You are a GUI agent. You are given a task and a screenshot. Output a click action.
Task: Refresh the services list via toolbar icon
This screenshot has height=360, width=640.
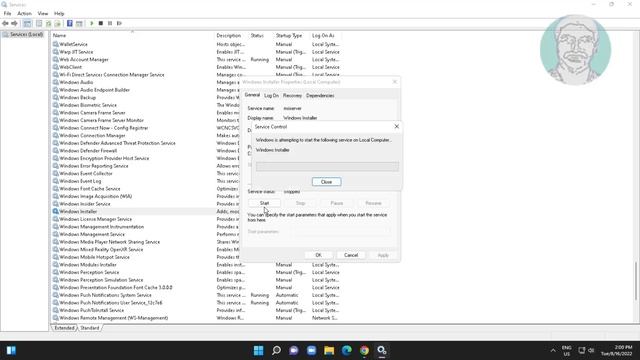coord(48,23)
